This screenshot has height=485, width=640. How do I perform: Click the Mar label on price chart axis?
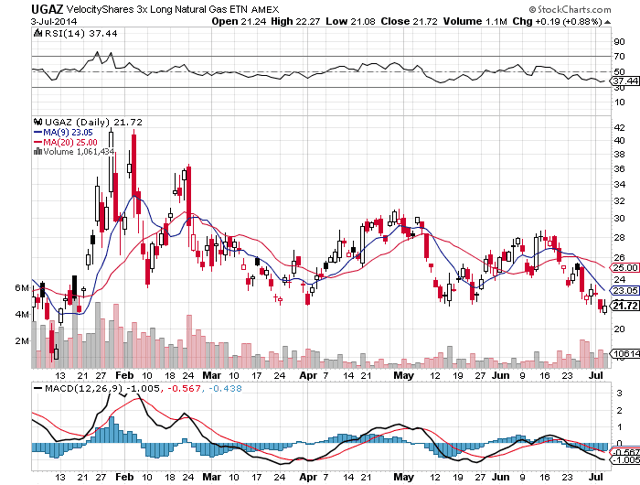tap(212, 375)
